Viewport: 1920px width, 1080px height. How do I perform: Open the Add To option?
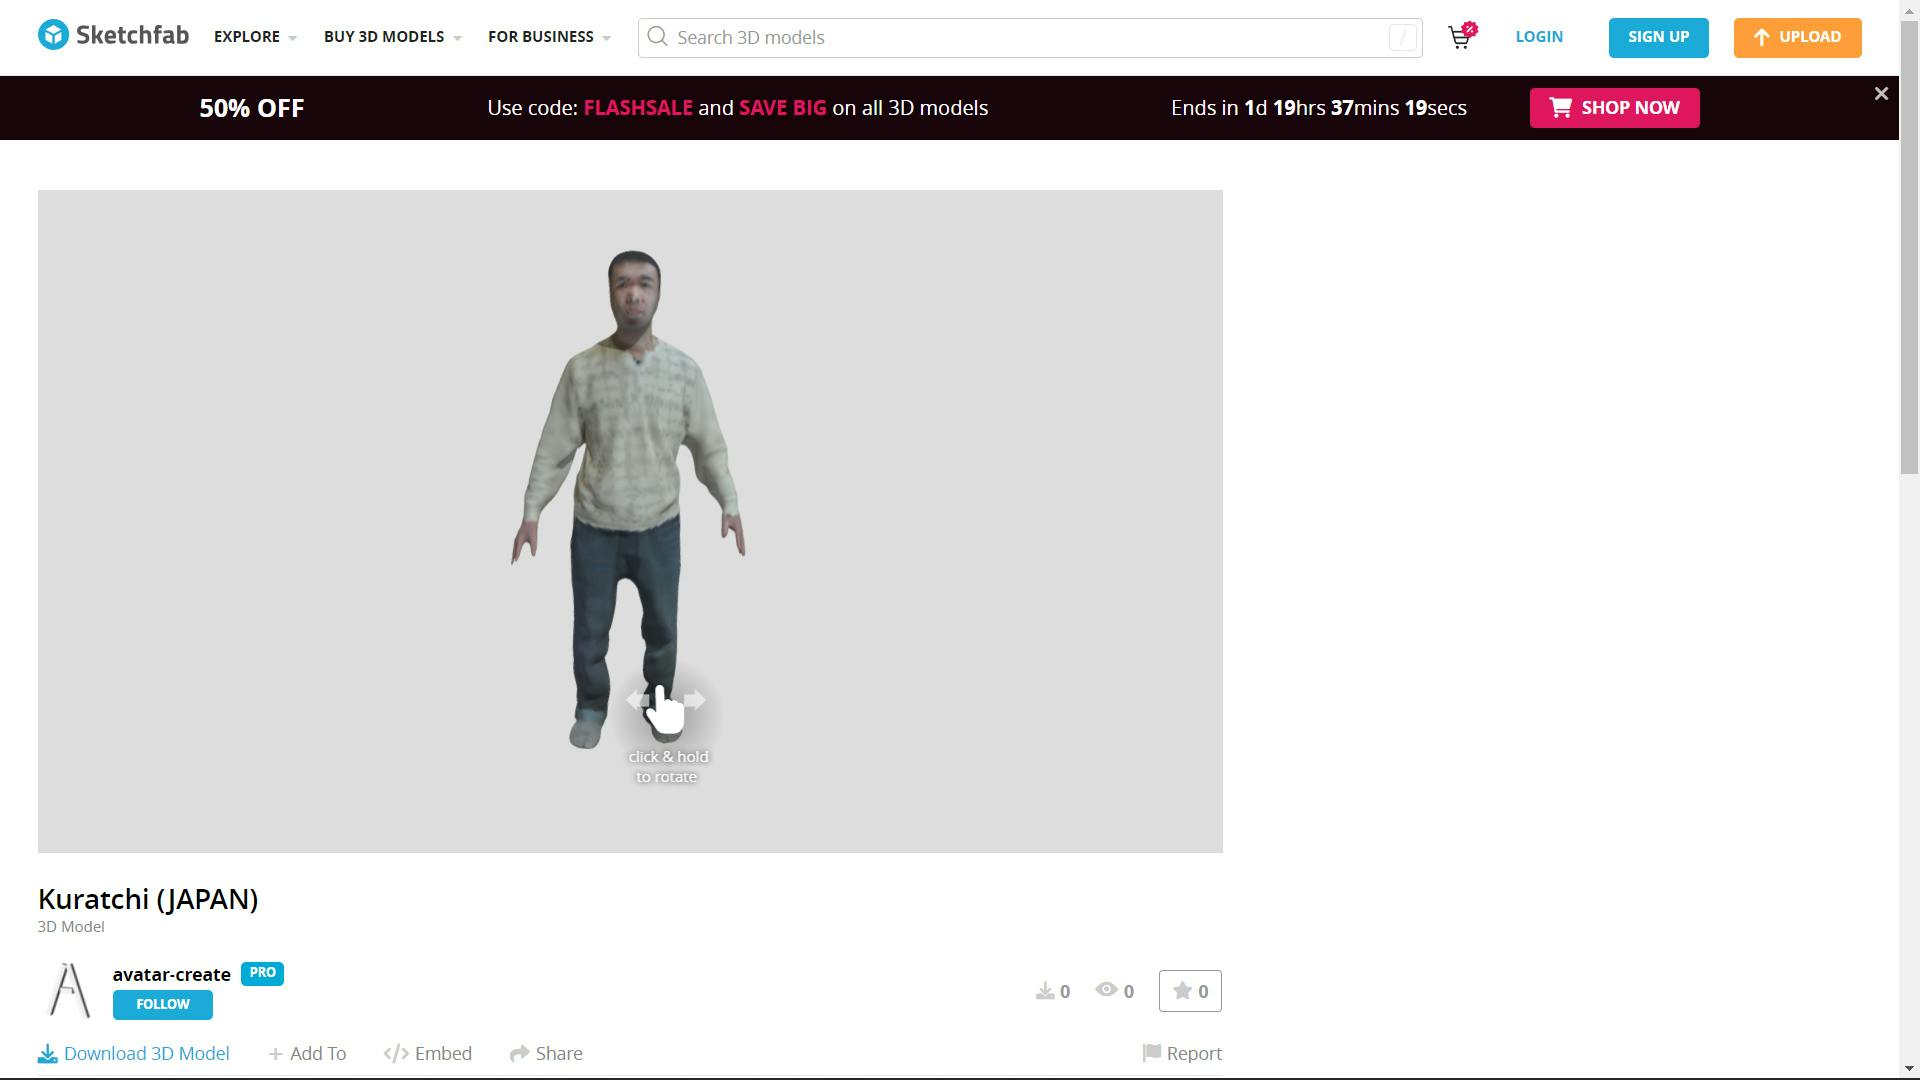pos(307,1053)
